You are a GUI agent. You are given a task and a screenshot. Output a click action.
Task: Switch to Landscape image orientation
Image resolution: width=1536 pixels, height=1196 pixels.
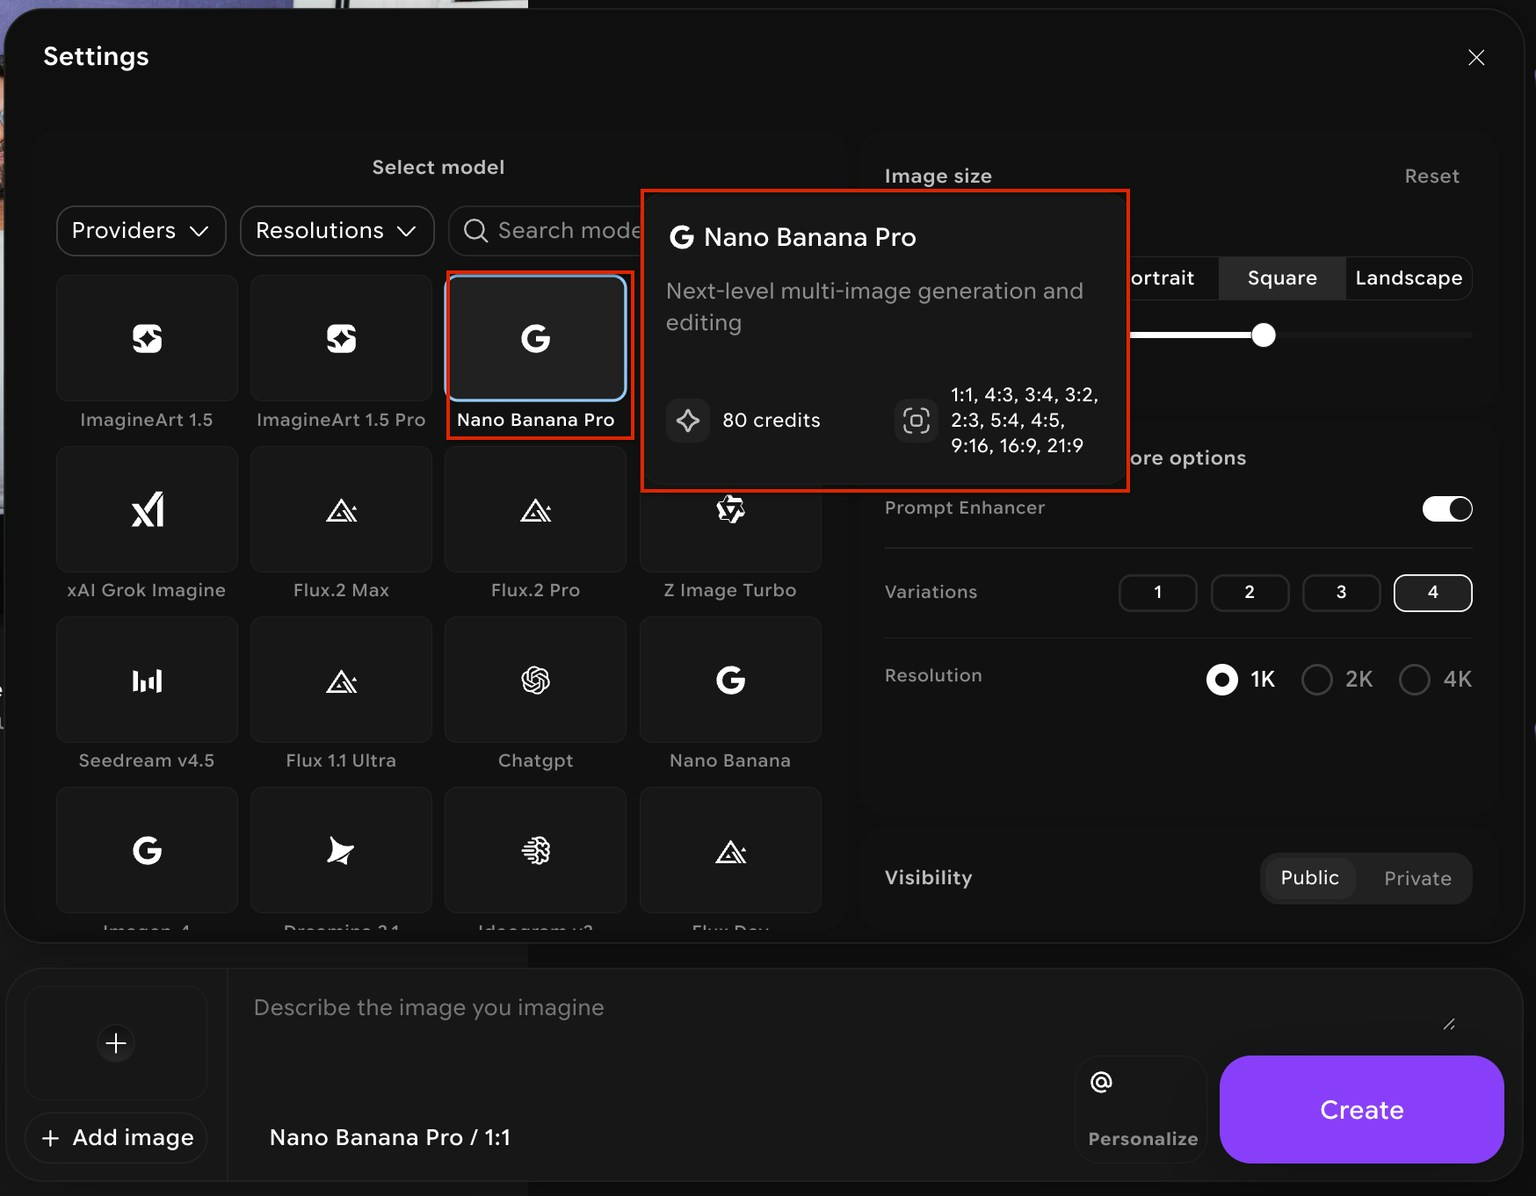(x=1408, y=278)
